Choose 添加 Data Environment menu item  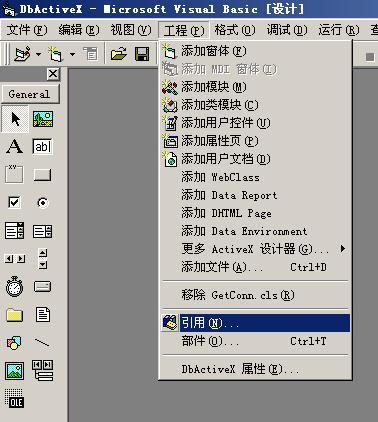[x=256, y=231]
